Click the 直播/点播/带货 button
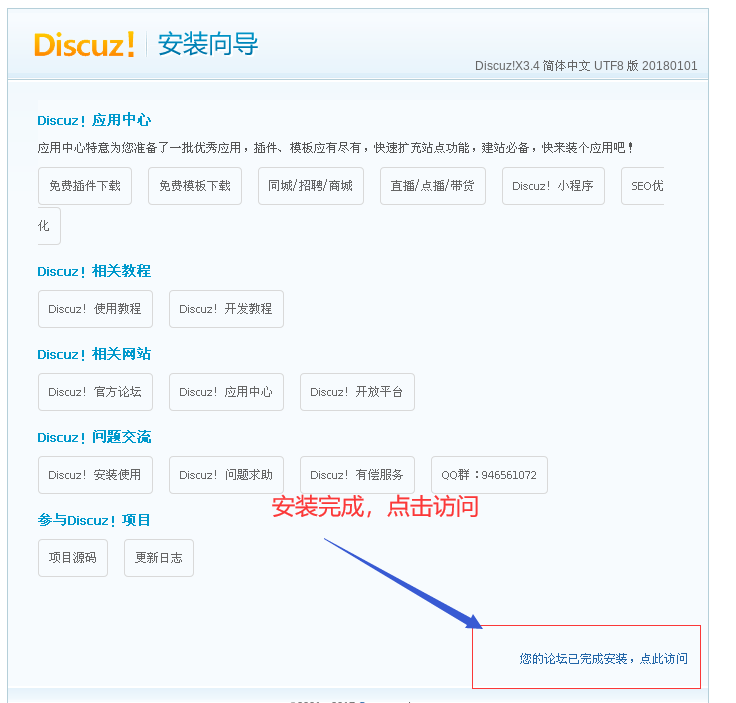The height and width of the screenshot is (703, 736). 433,186
